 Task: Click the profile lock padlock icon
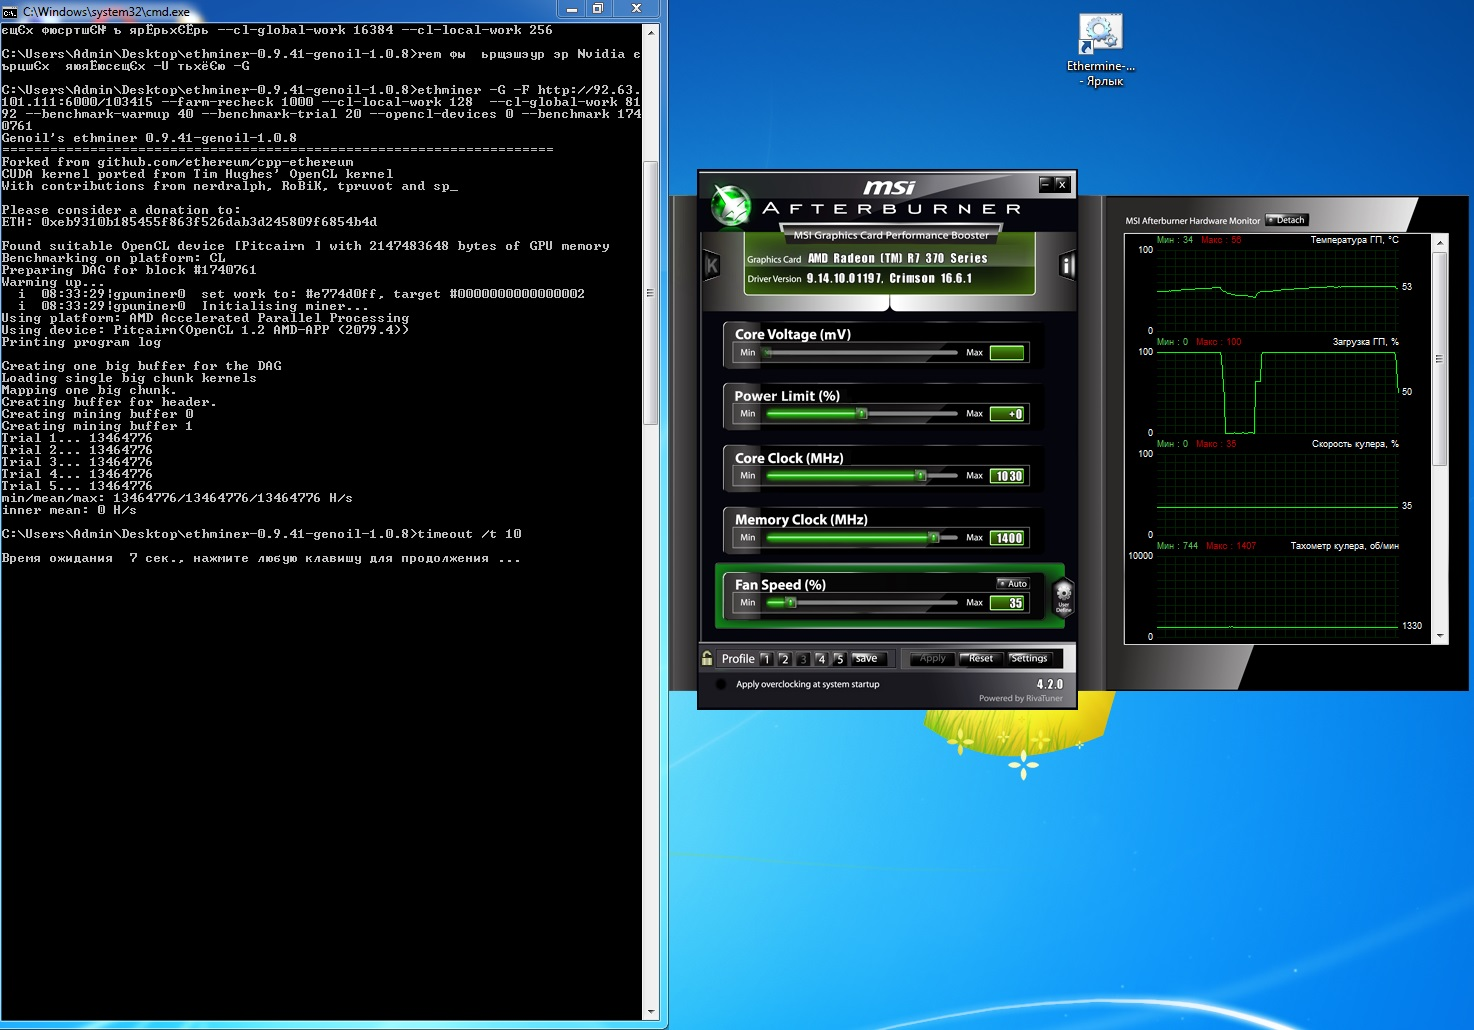(707, 658)
